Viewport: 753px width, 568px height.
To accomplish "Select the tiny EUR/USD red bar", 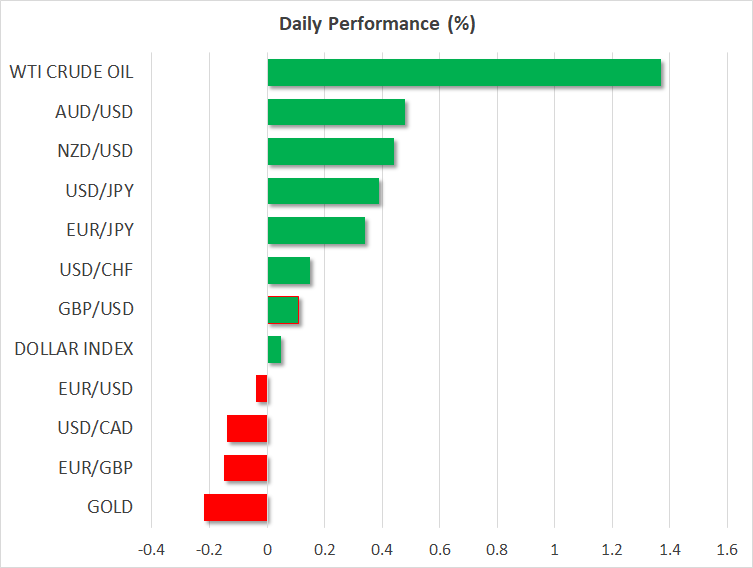I will coord(262,388).
